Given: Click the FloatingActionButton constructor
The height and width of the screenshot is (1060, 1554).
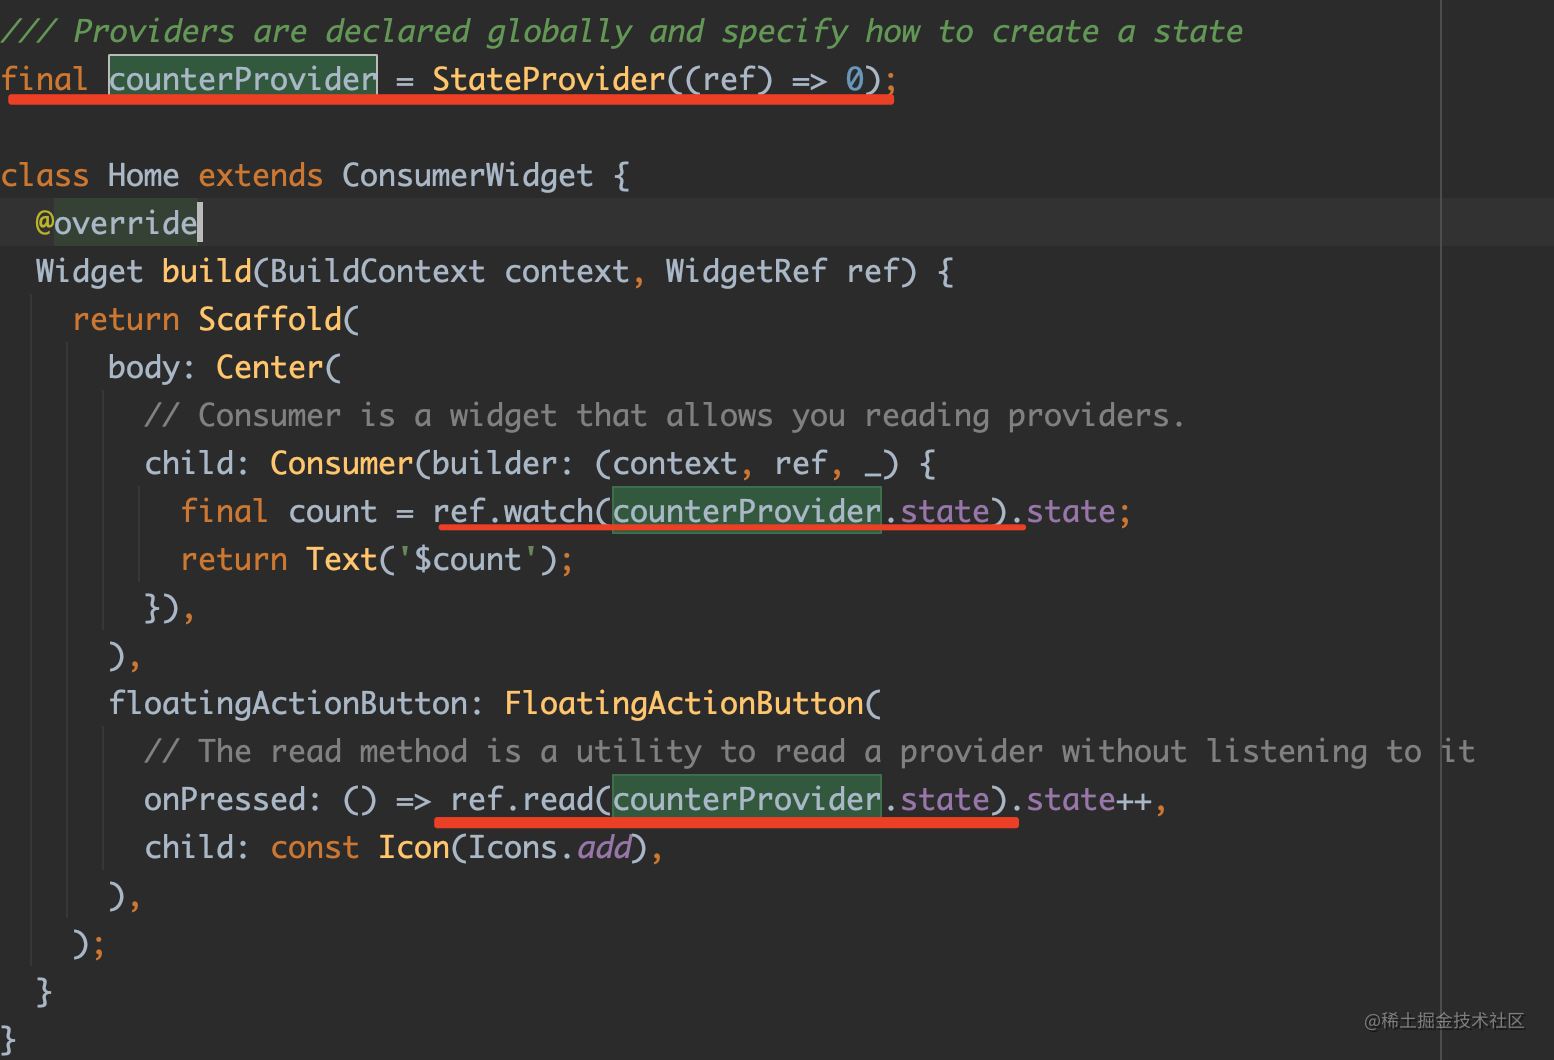Looking at the screenshot, I should [x=683, y=703].
